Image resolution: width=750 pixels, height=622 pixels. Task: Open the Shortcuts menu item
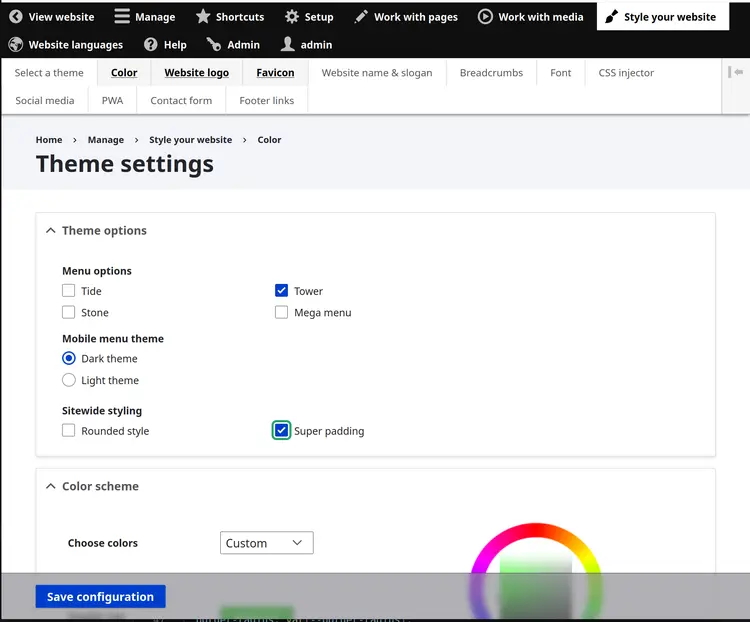230,17
